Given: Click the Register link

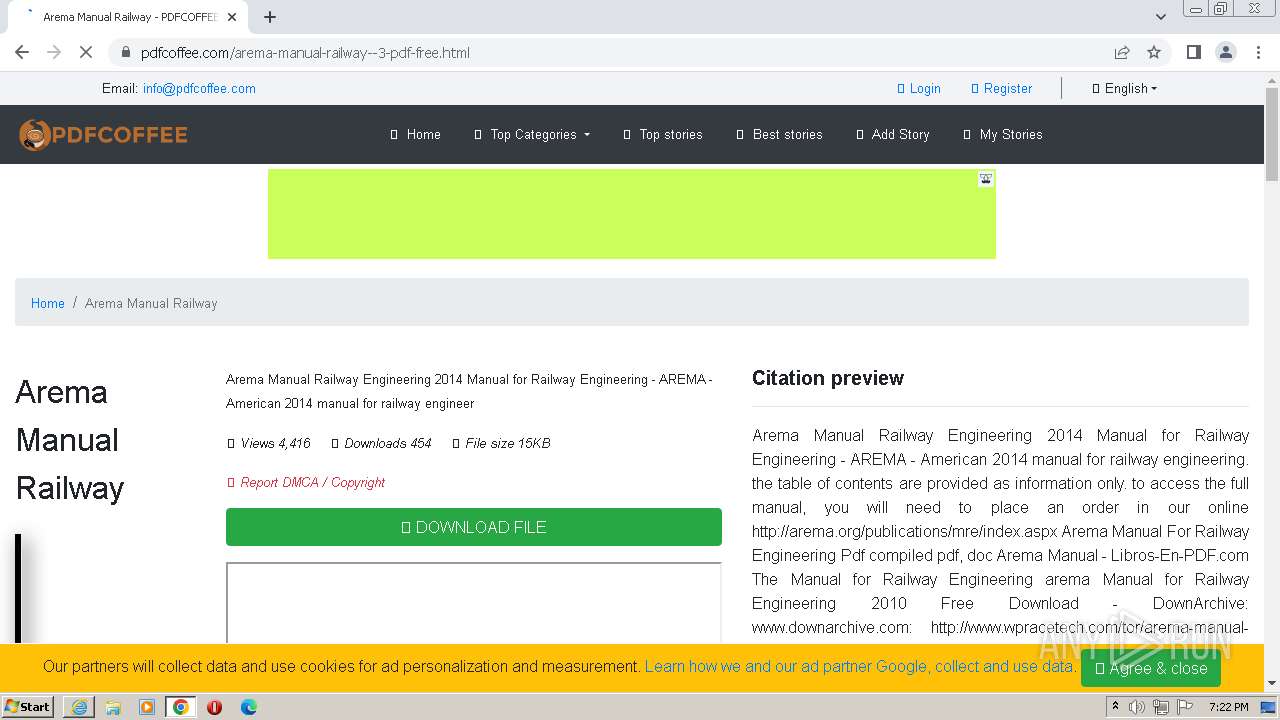Looking at the screenshot, I should pos(1002,88).
